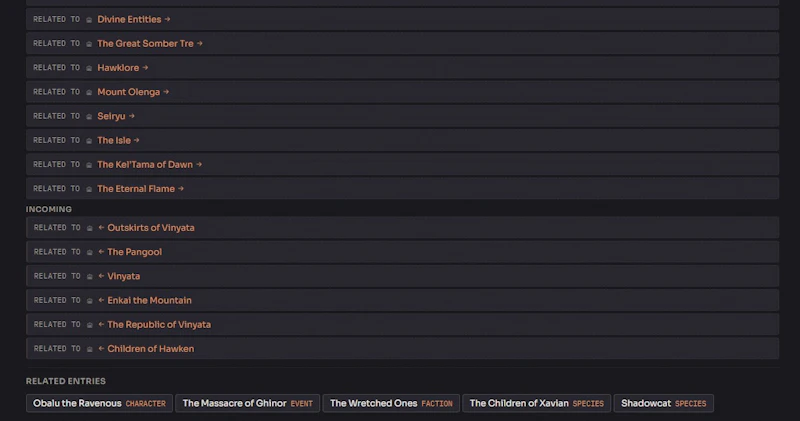Click the small icon beside The Isle
Viewport: 800px width, 421px height.
coord(89,141)
